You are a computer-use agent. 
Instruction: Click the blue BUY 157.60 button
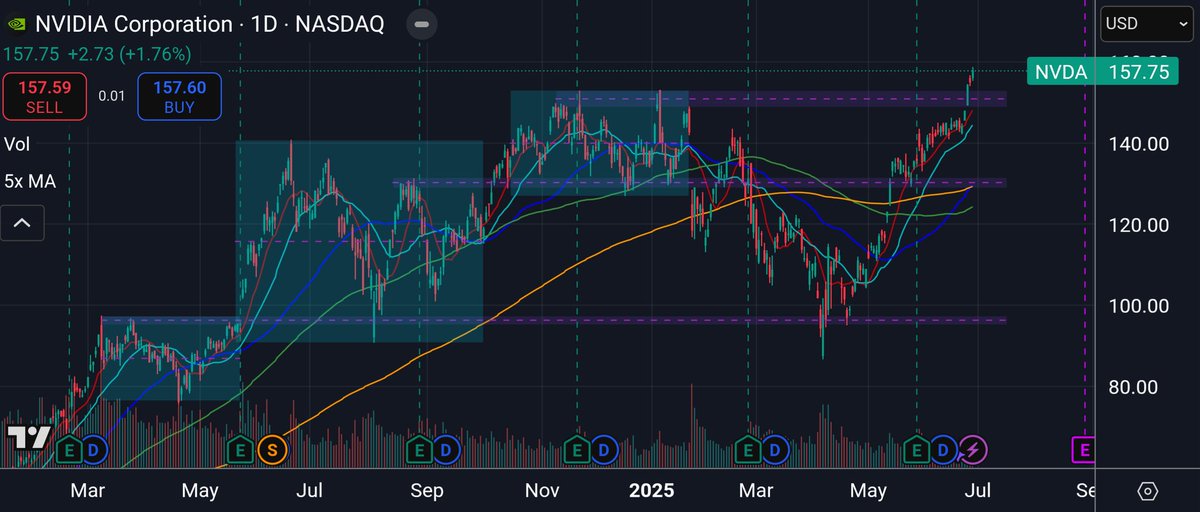point(179,97)
